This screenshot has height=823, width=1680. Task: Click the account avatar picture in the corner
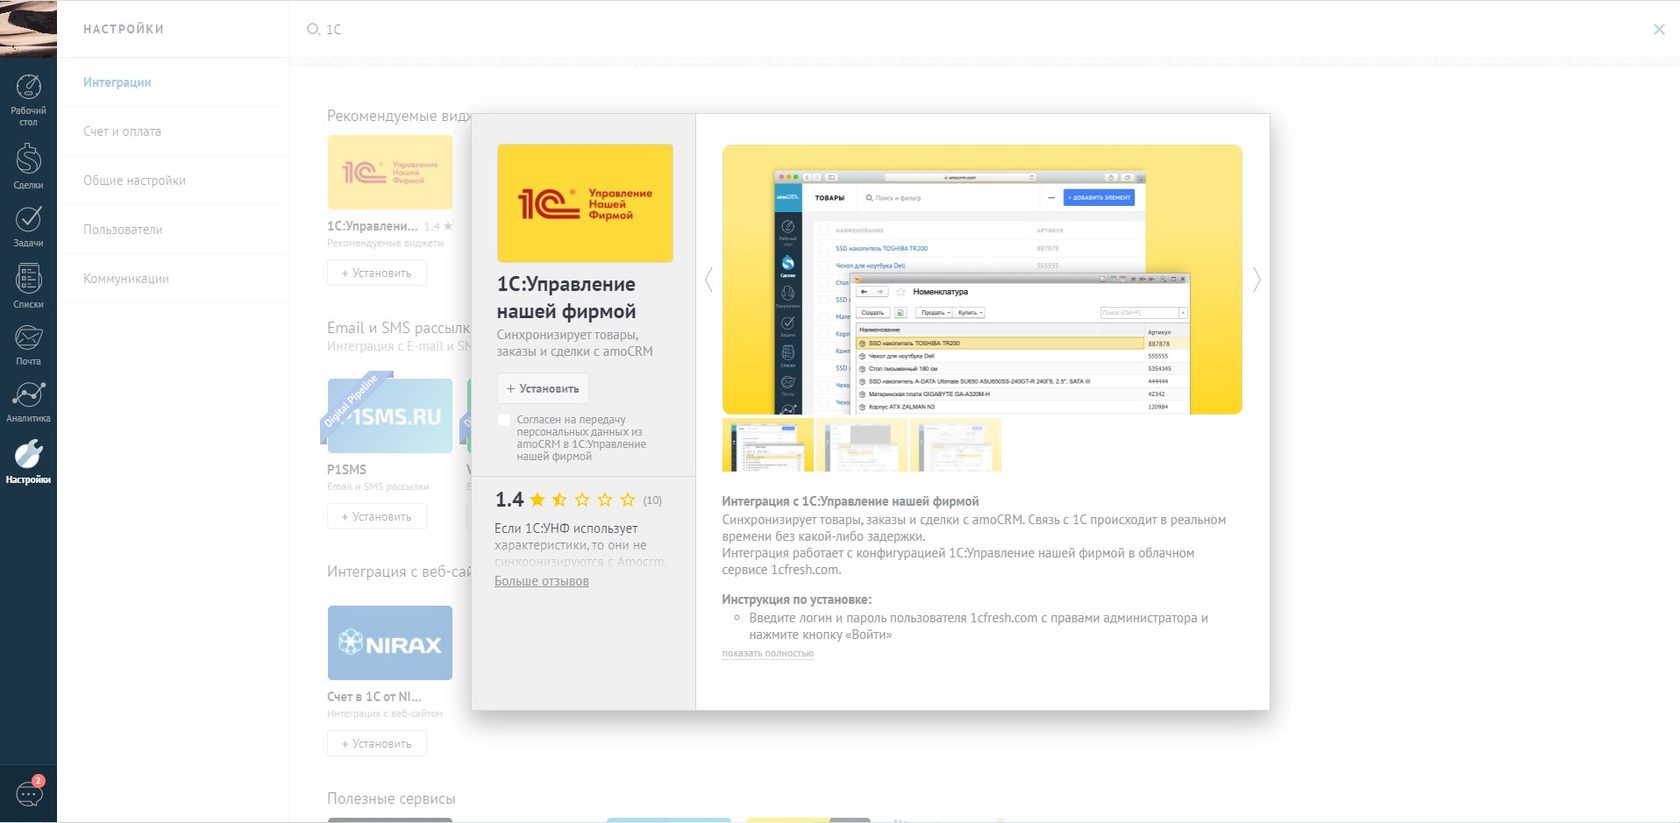(x=28, y=28)
